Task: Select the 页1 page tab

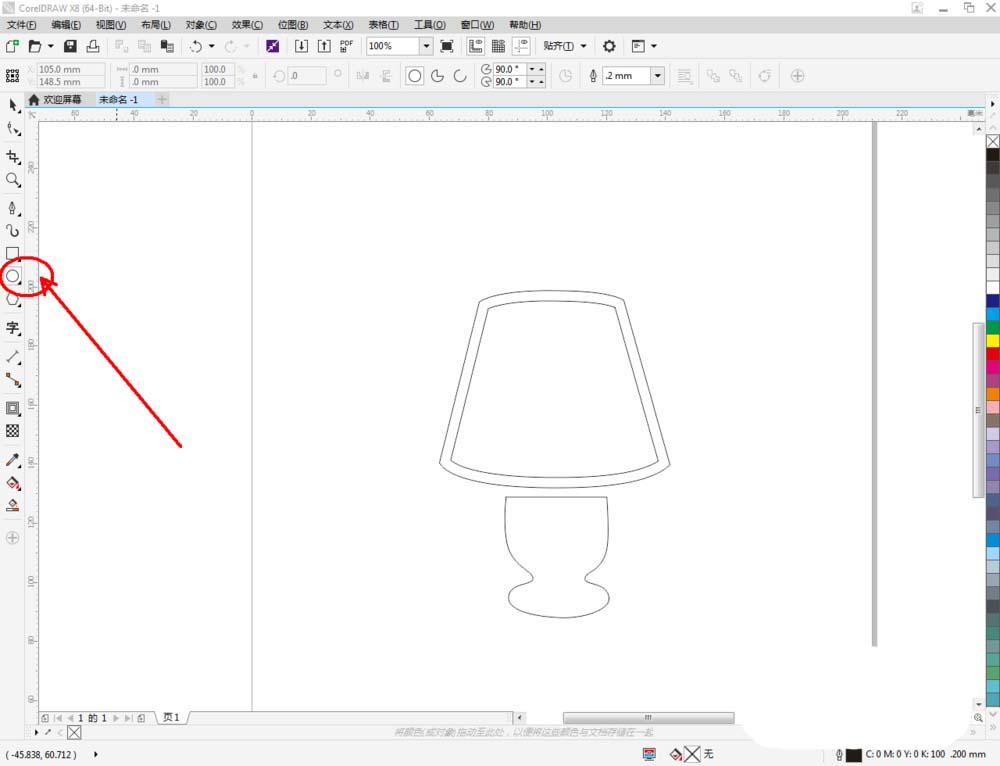Action: [x=171, y=718]
